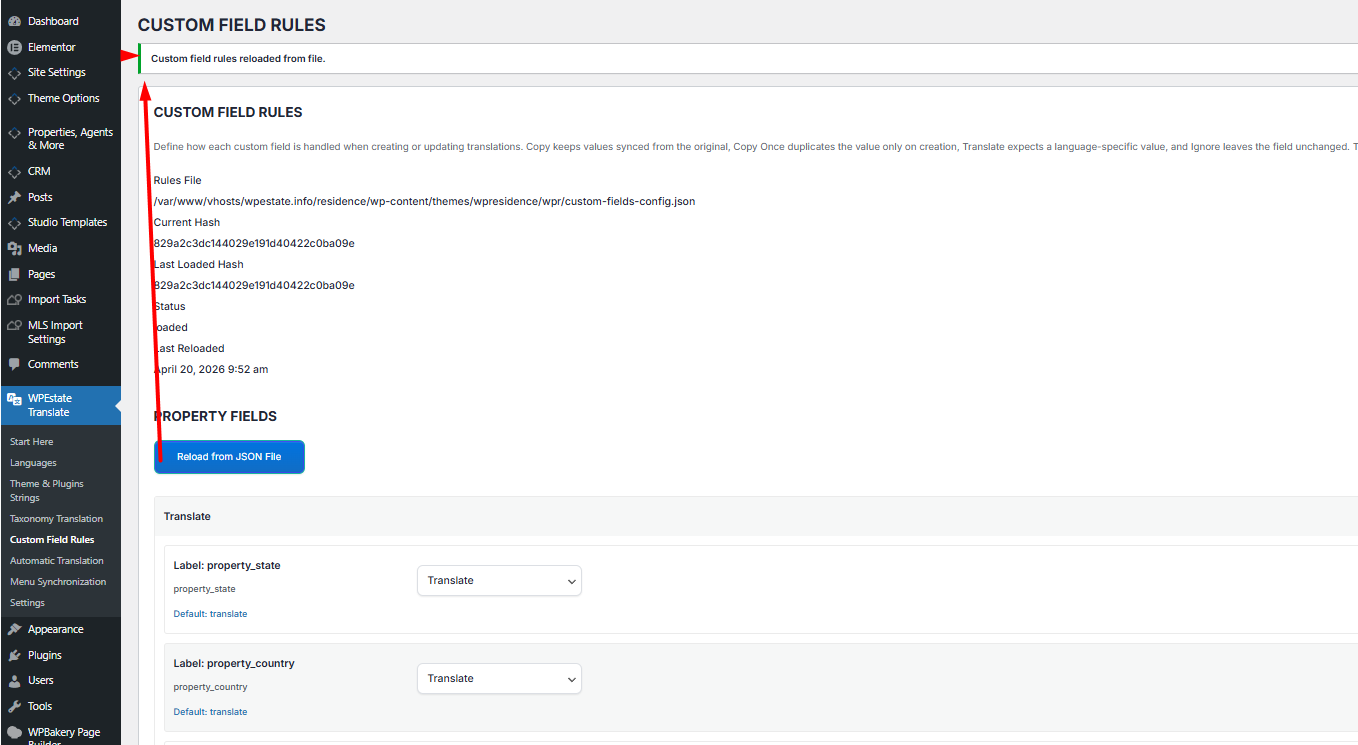This screenshot has width=1358, height=745.
Task: Click the Plugins plug icon
Action: (14, 655)
